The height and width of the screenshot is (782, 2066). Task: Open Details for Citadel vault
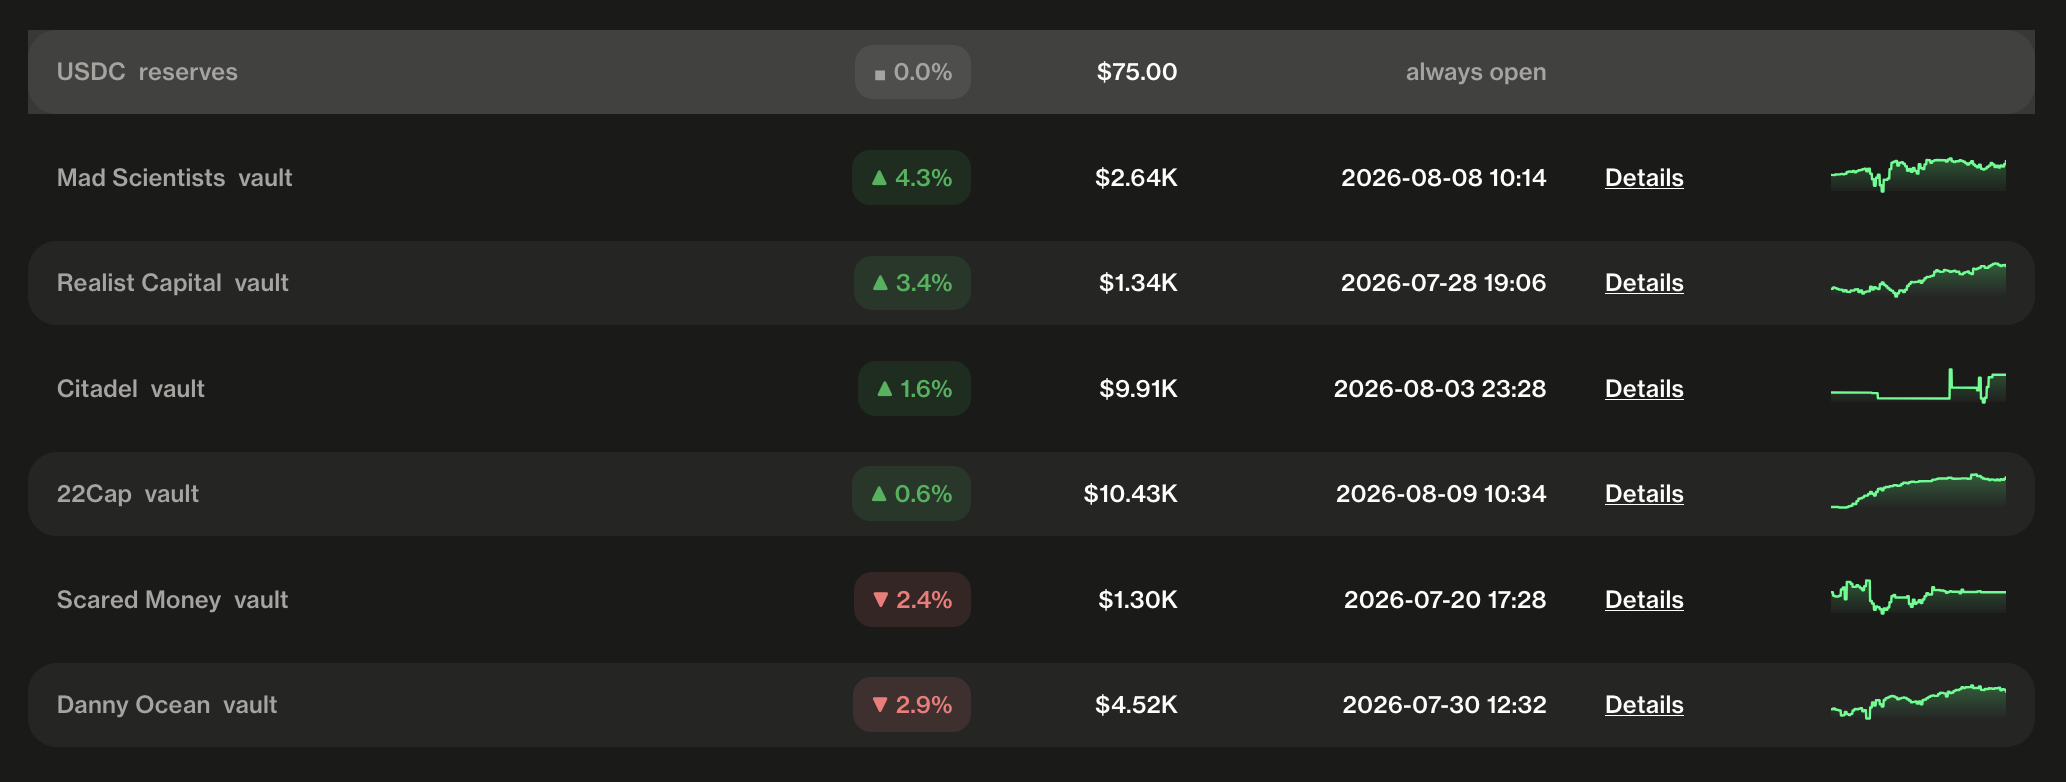(x=1644, y=389)
